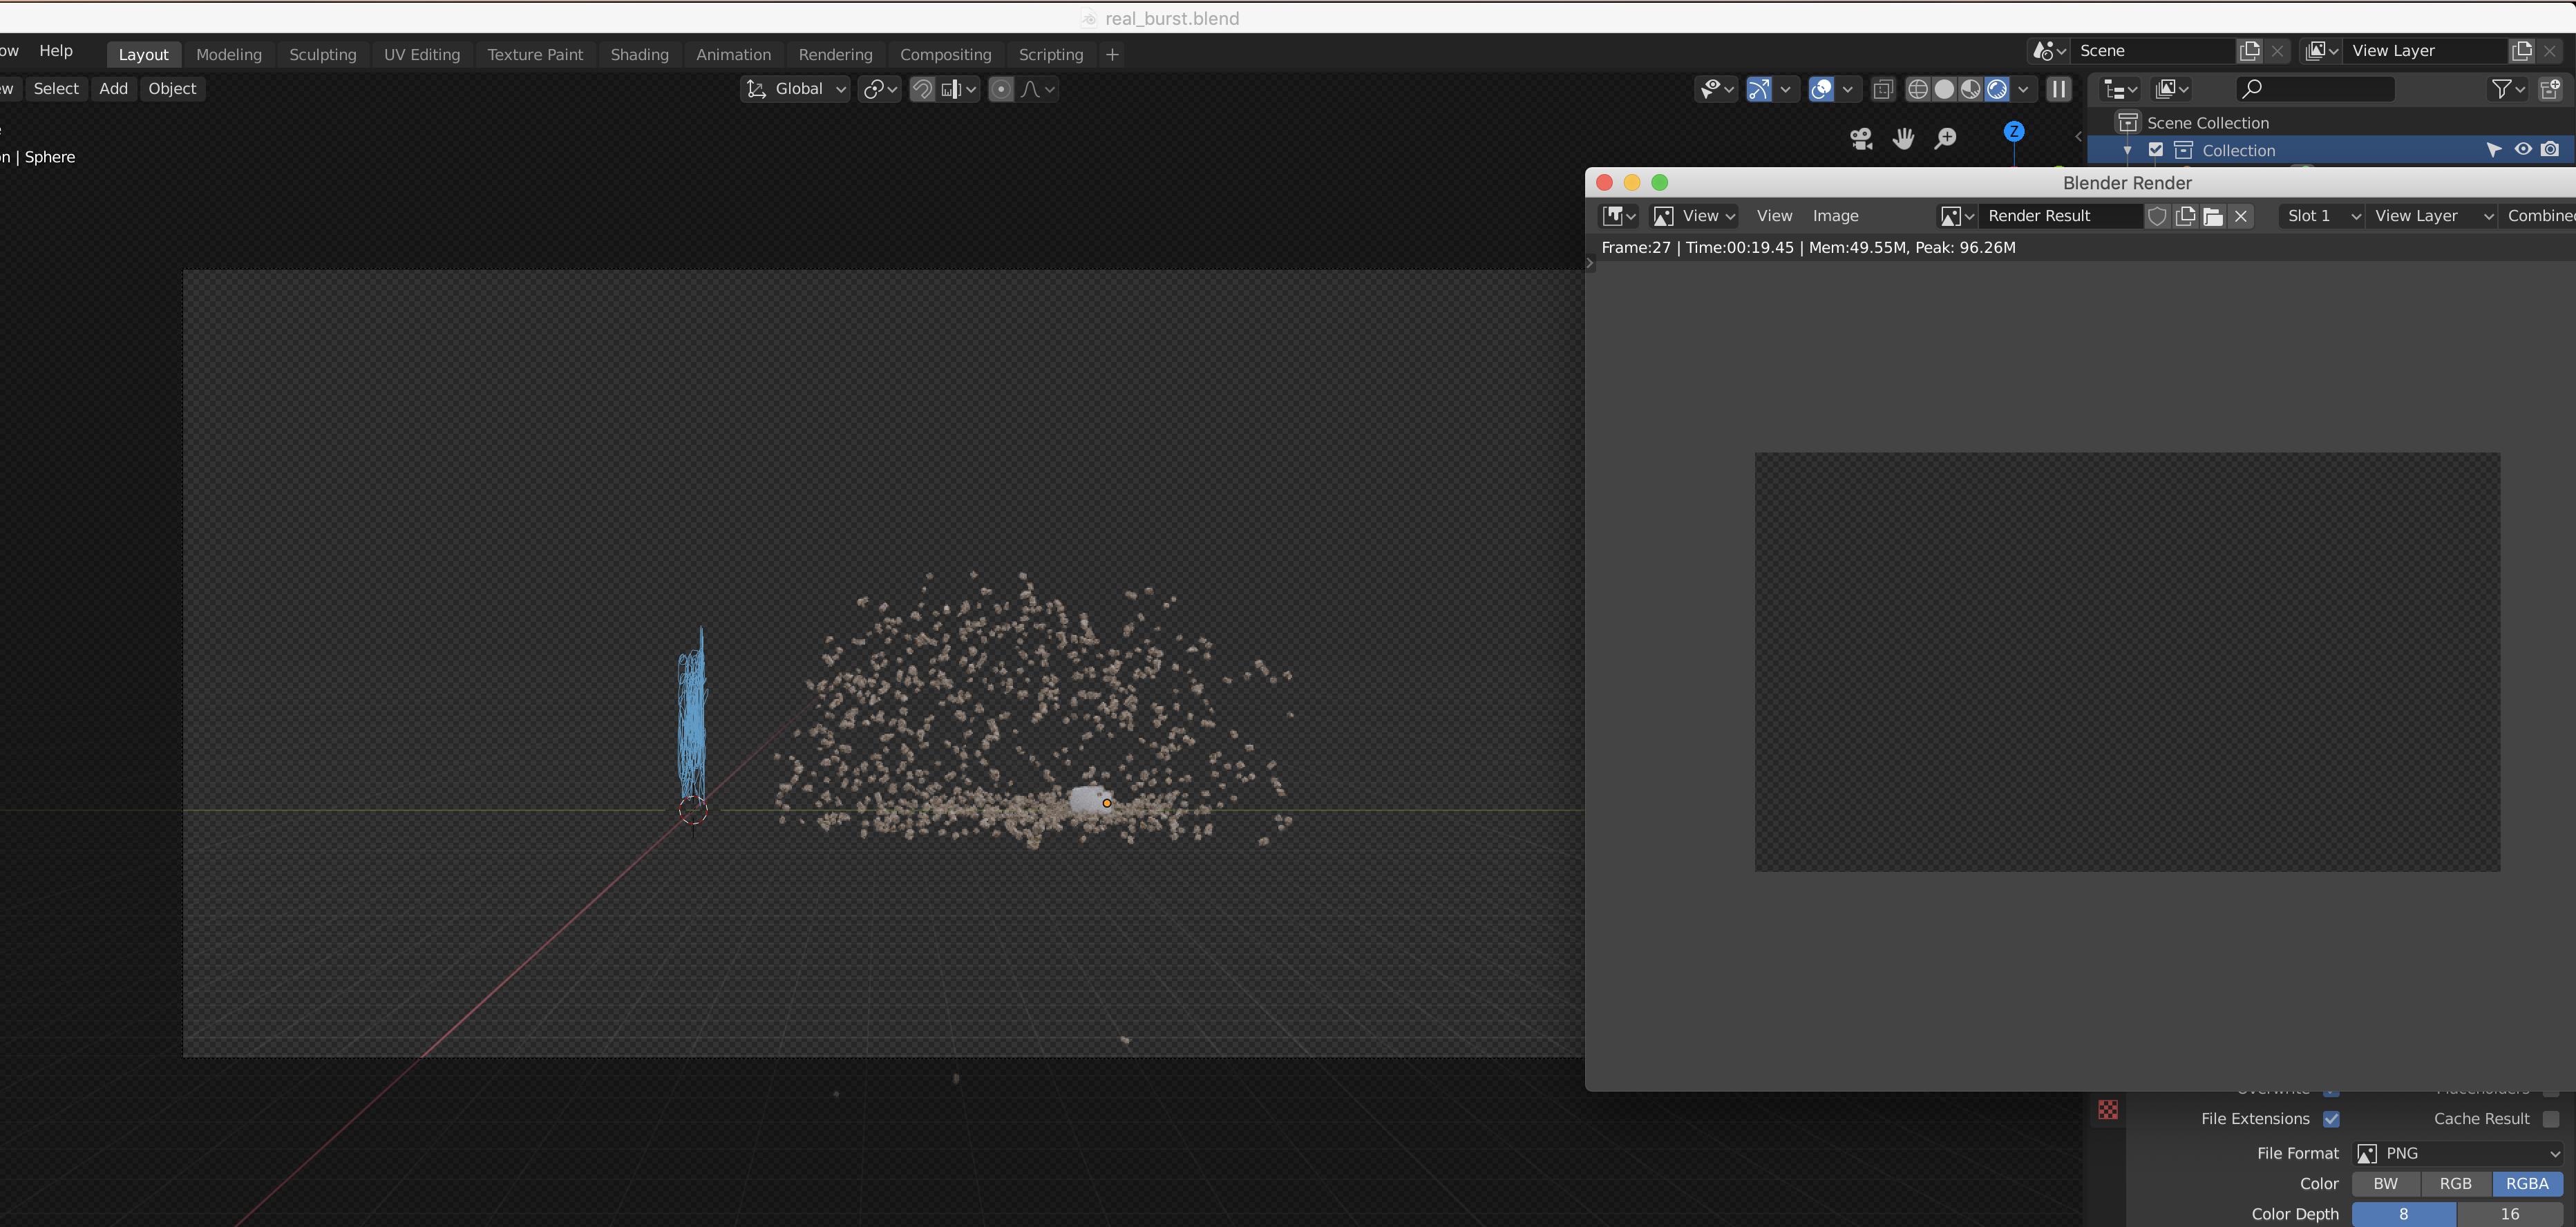The height and width of the screenshot is (1227, 2576).
Task: Switch to material preview shading
Action: (x=1970, y=89)
